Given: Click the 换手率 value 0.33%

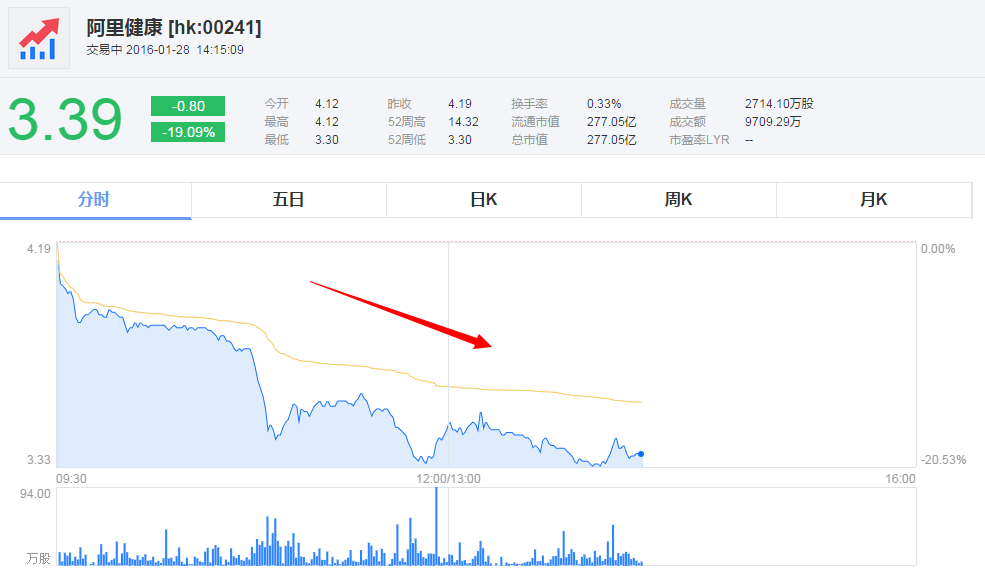Looking at the screenshot, I should [x=604, y=104].
